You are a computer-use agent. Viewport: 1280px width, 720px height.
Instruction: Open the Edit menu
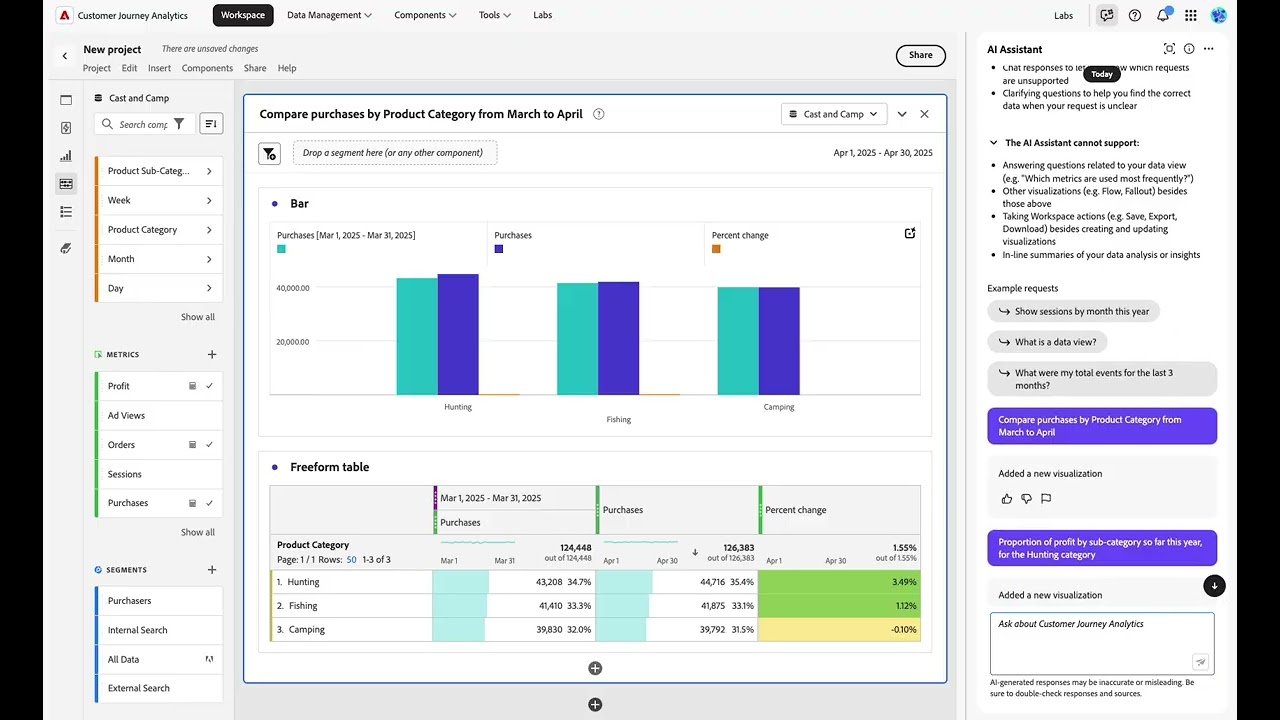point(130,68)
